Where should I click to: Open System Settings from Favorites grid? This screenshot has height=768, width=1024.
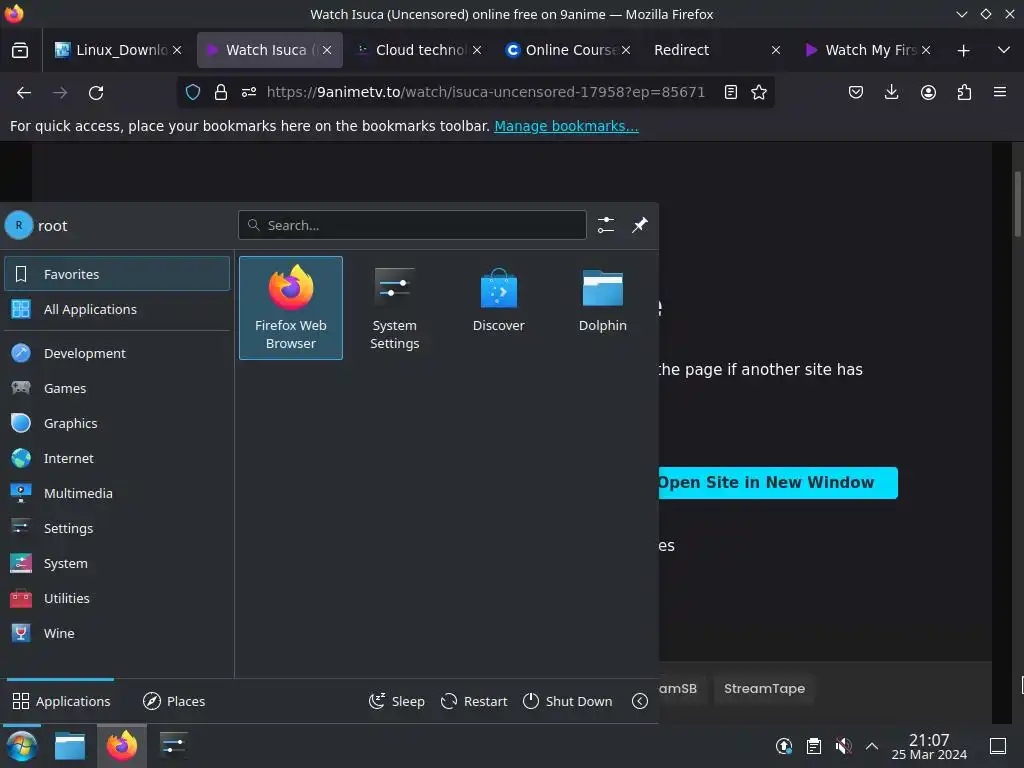tap(394, 308)
